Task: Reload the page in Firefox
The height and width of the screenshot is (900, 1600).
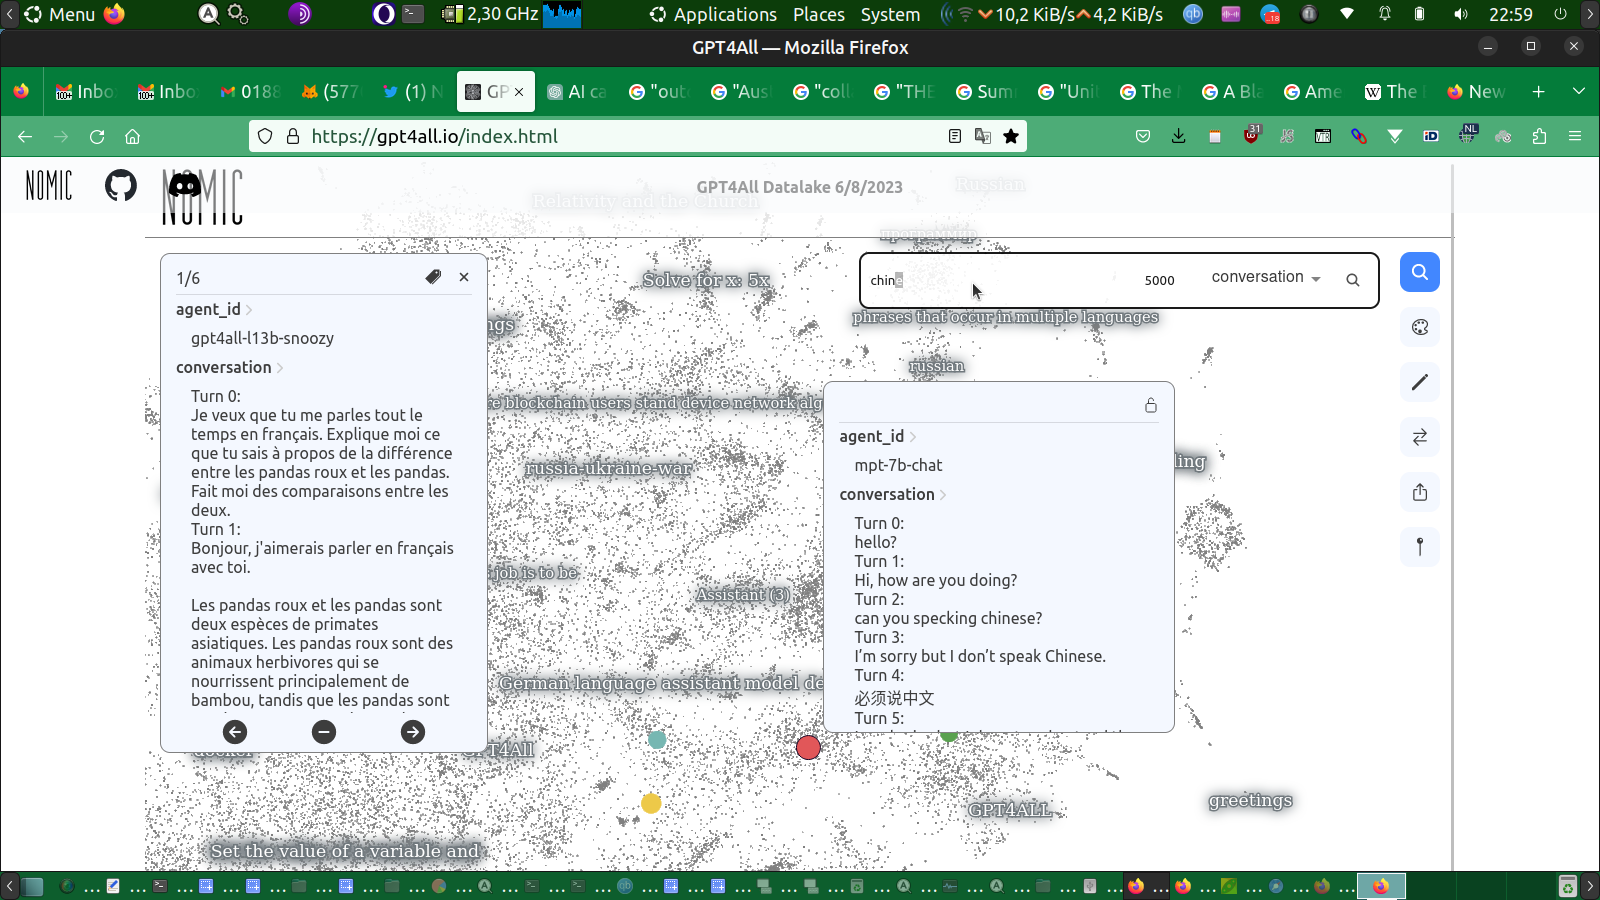Action: click(97, 136)
